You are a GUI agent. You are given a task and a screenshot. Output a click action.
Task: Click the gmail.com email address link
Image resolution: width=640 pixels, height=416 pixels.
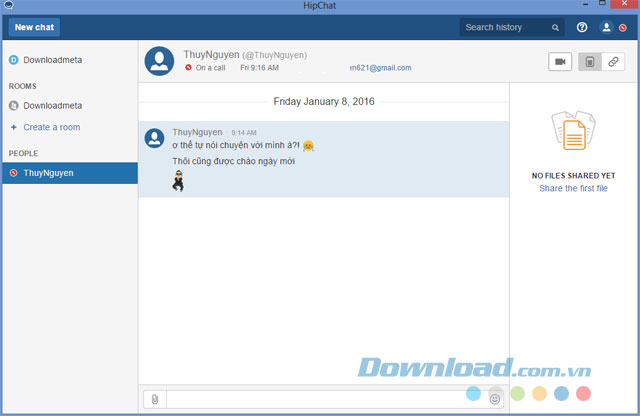point(380,68)
